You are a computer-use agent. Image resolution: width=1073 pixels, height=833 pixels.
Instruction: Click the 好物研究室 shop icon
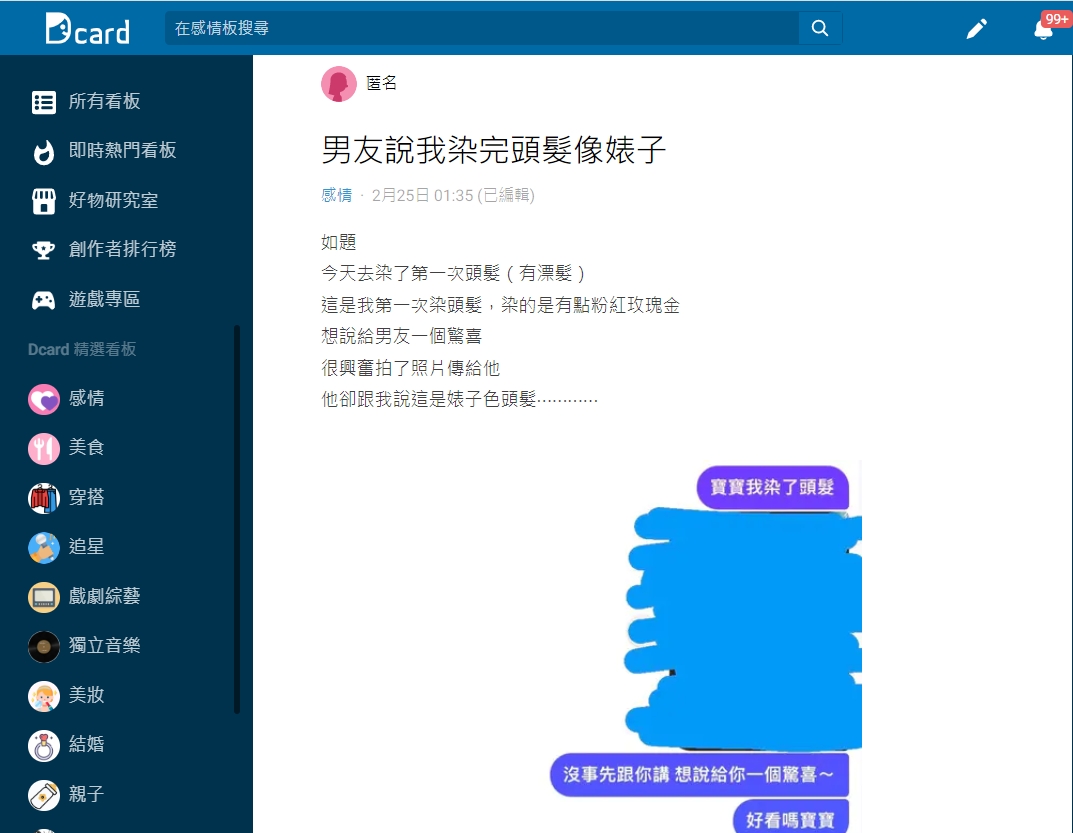click(44, 201)
